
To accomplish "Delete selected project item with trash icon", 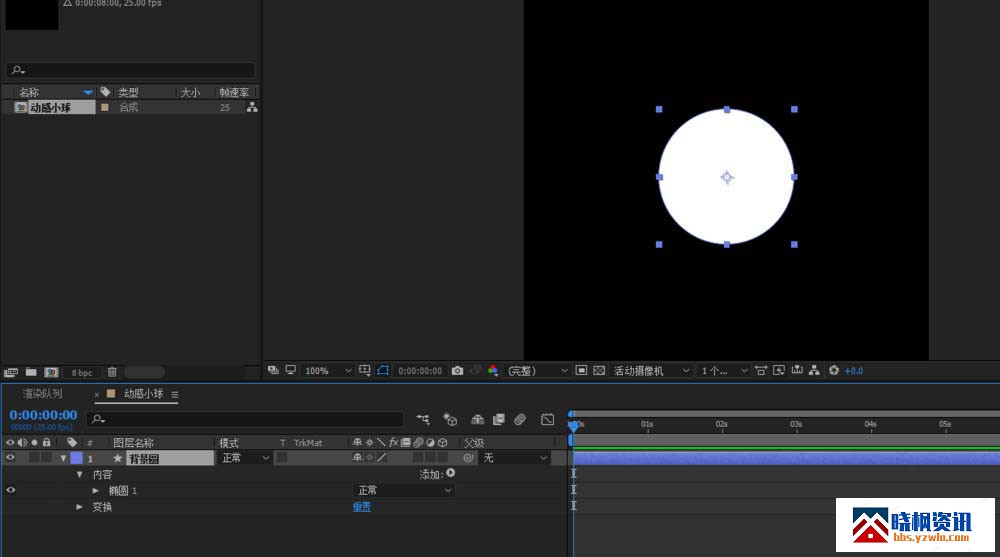I will point(112,372).
